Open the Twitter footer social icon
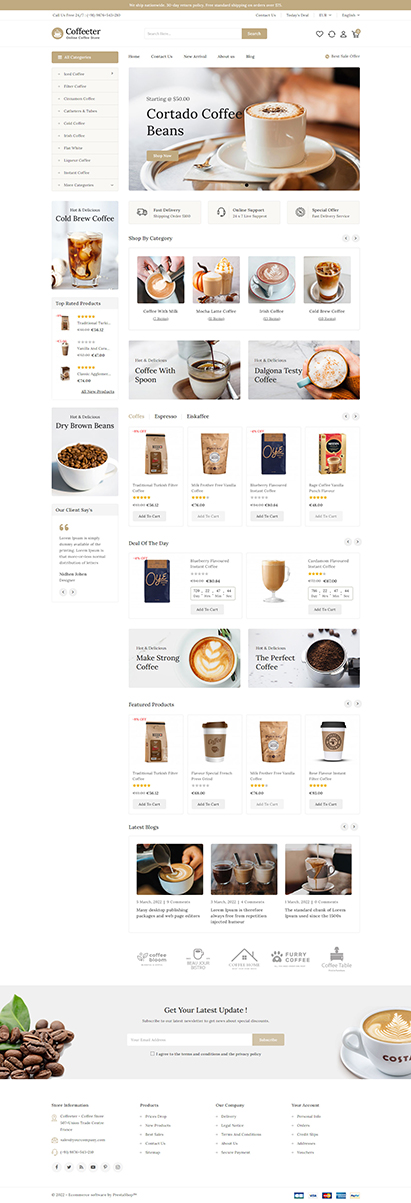The width and height of the screenshot is (411, 1203). [x=69, y=1167]
